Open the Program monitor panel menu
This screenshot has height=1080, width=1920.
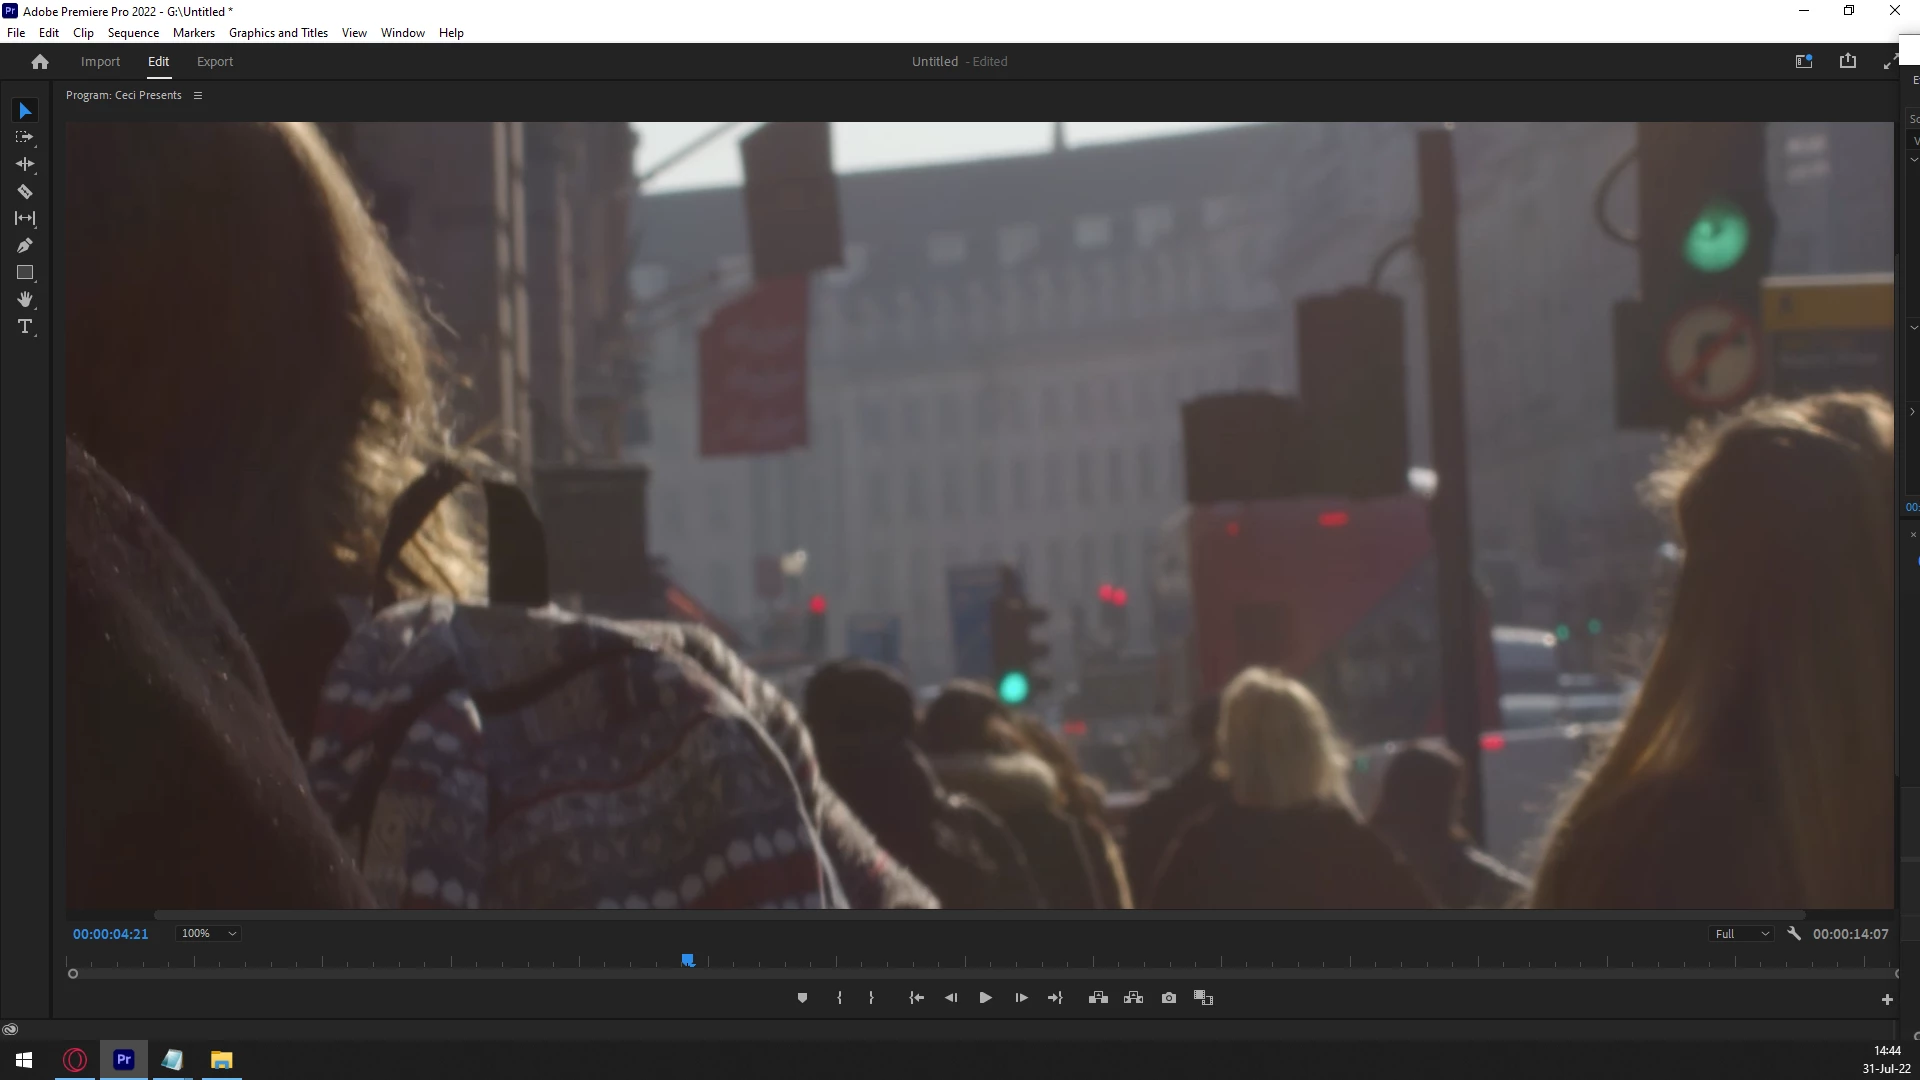tap(198, 96)
